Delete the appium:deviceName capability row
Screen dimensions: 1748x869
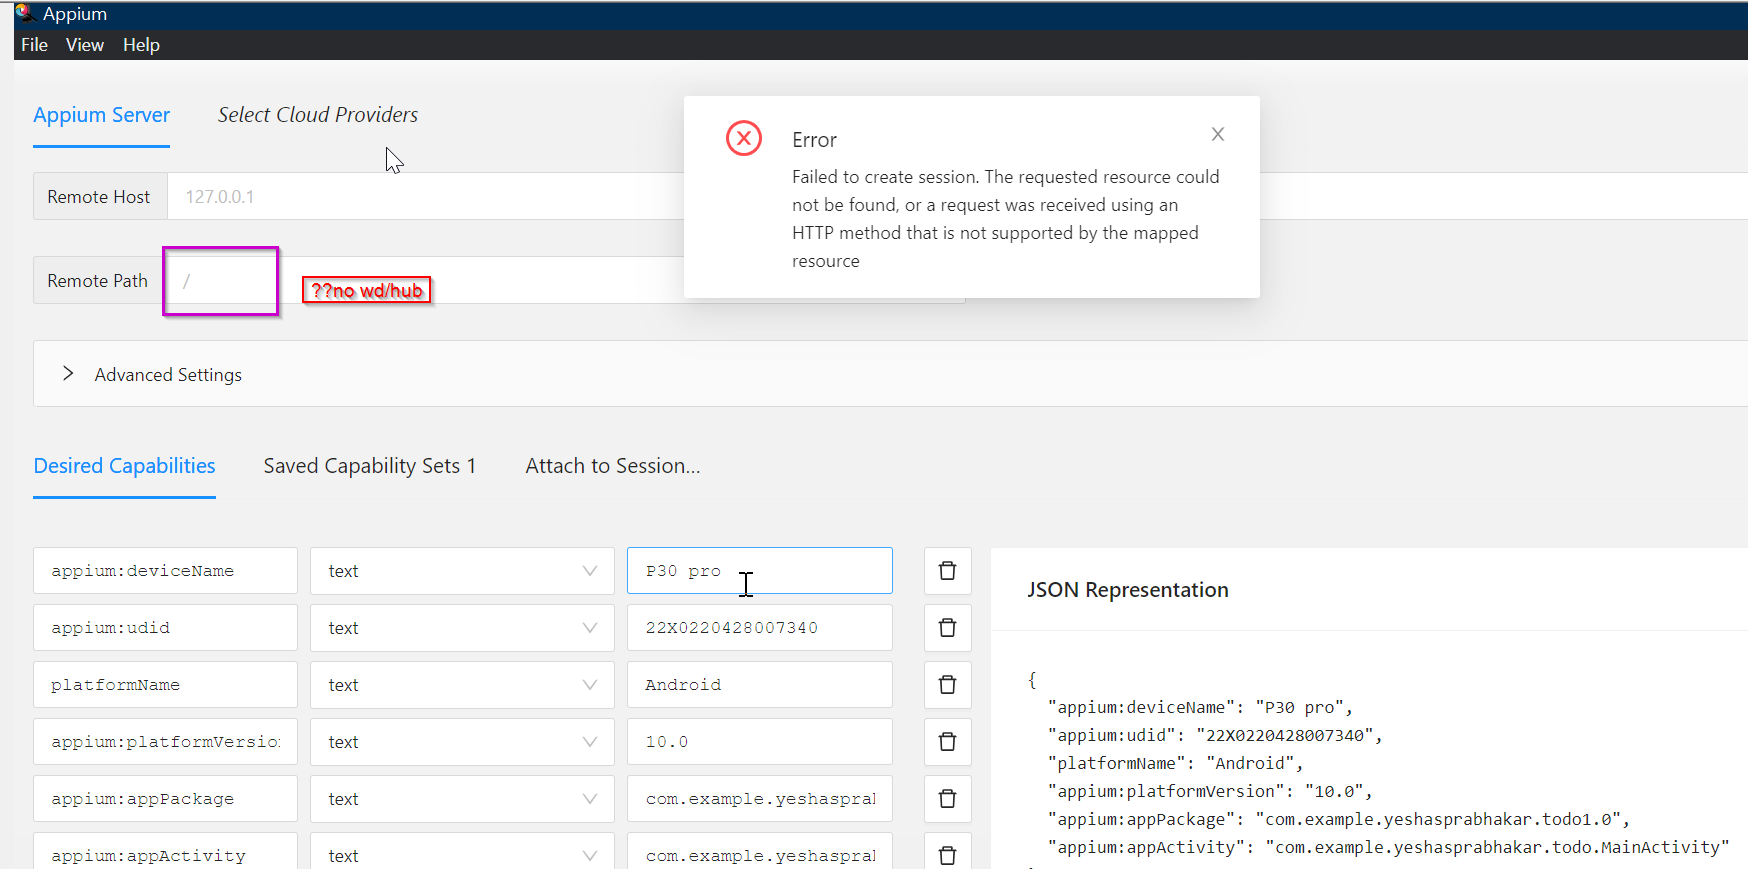(x=947, y=571)
